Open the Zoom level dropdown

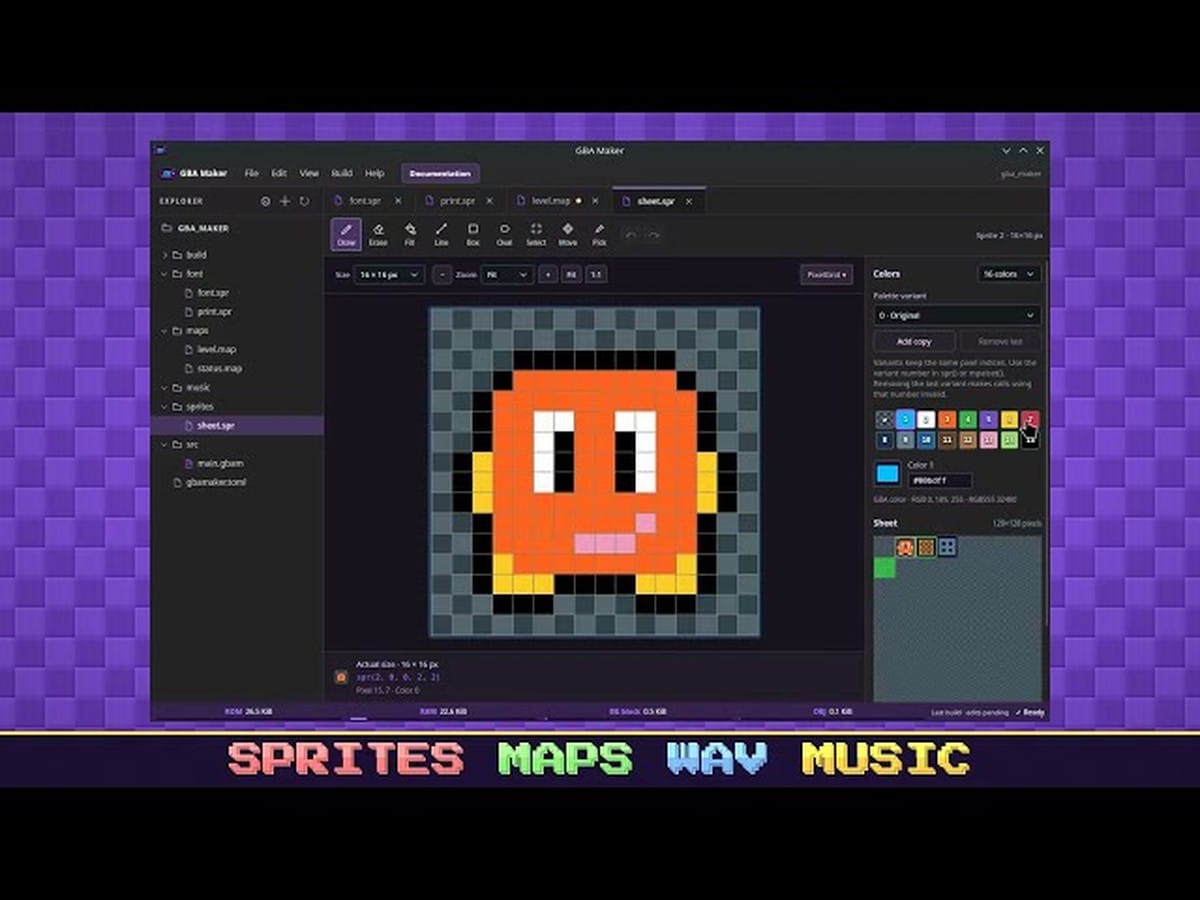pos(506,274)
